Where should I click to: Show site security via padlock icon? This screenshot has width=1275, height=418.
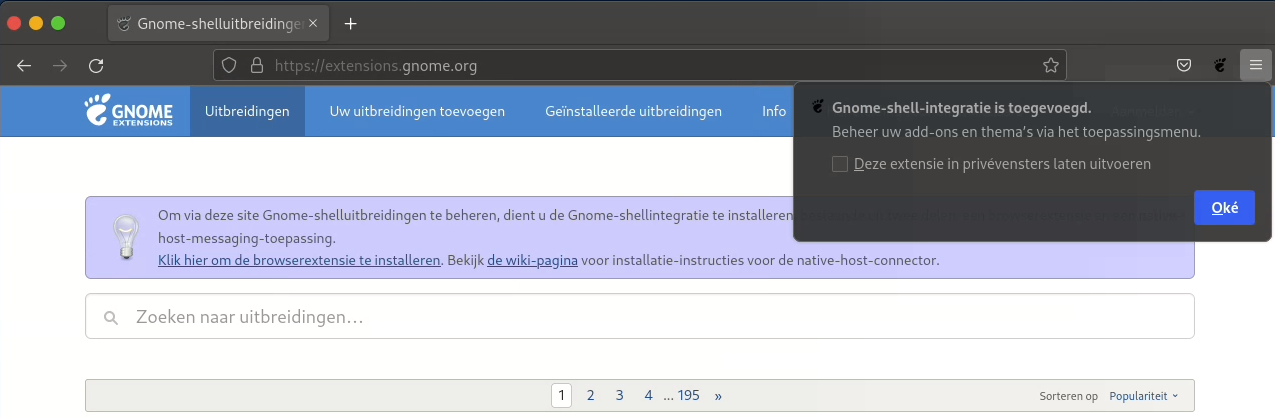pyautogui.click(x=256, y=66)
